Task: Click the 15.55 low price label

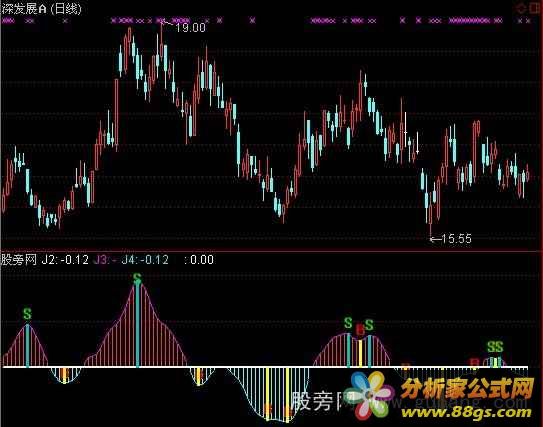Action: [457, 239]
